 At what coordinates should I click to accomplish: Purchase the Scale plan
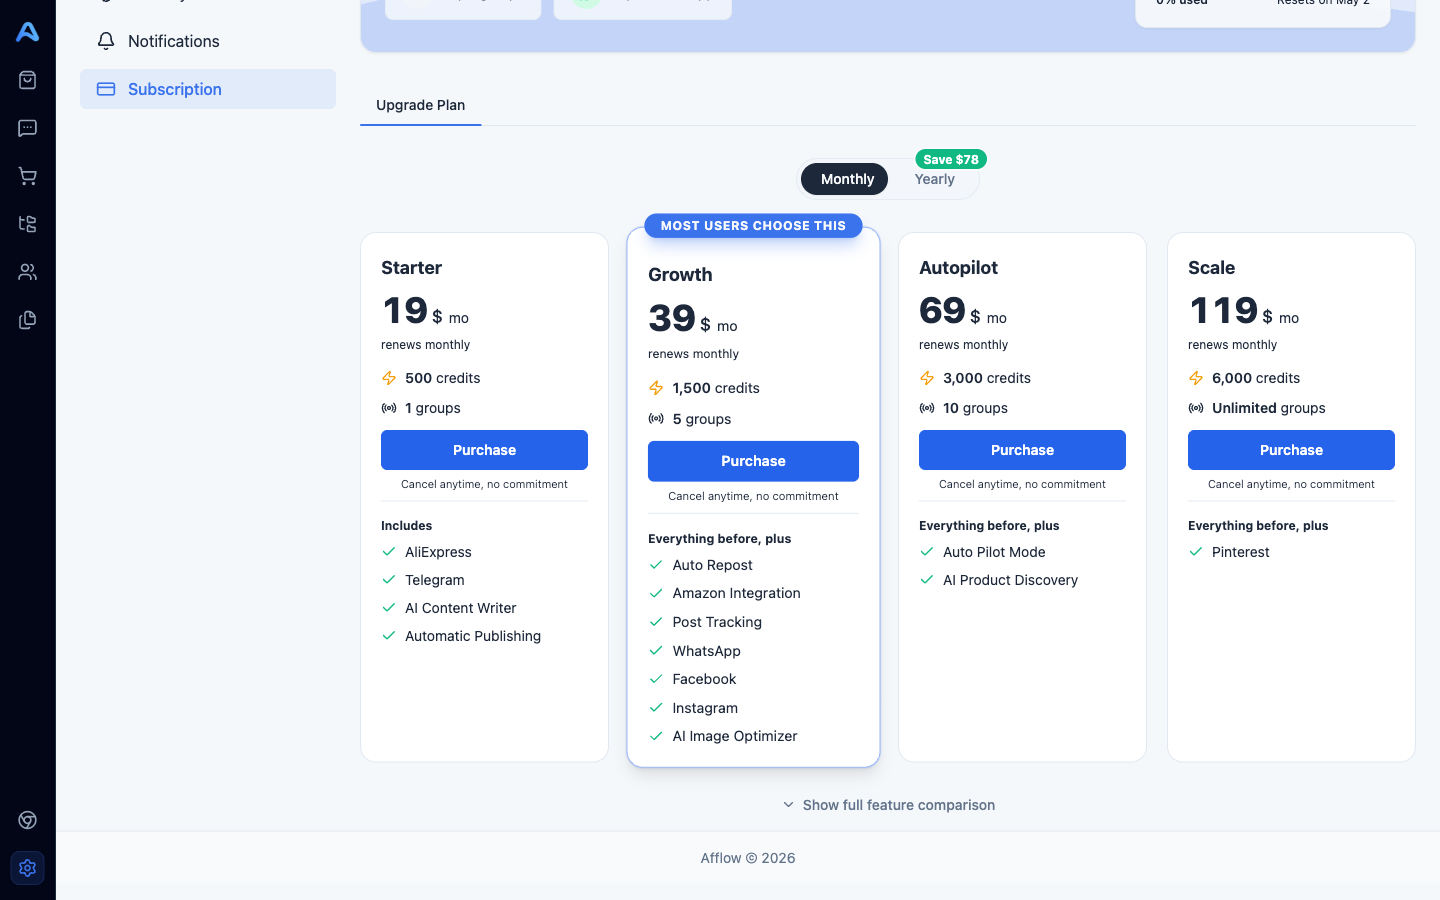click(x=1291, y=450)
